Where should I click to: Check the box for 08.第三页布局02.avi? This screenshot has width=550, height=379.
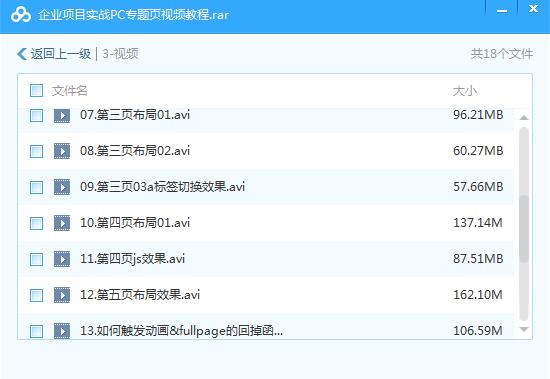point(36,152)
